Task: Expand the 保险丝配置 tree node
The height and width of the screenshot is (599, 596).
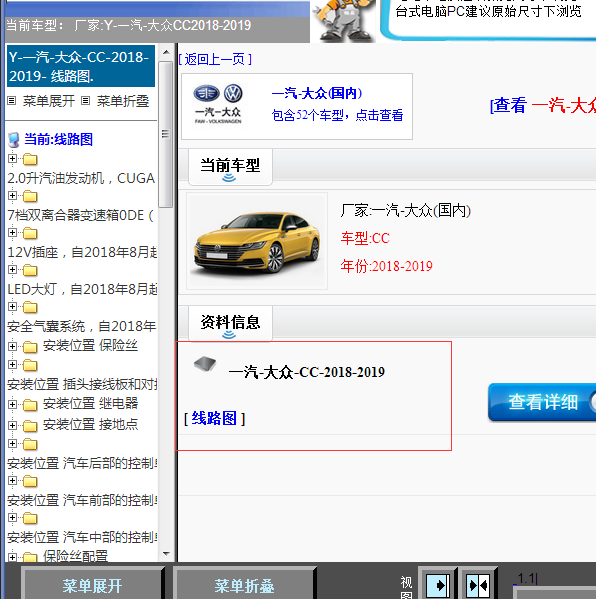Action: coord(12,557)
